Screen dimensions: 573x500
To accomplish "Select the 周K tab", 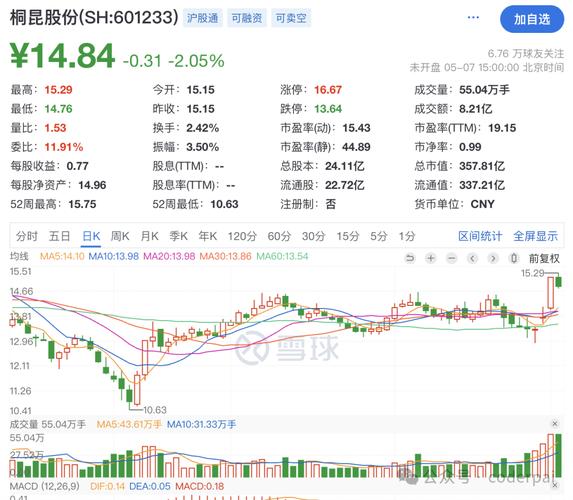I will click(x=120, y=236).
